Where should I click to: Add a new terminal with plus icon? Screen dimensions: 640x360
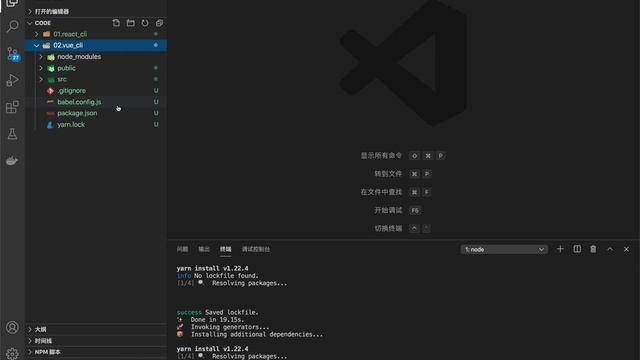tap(560, 249)
